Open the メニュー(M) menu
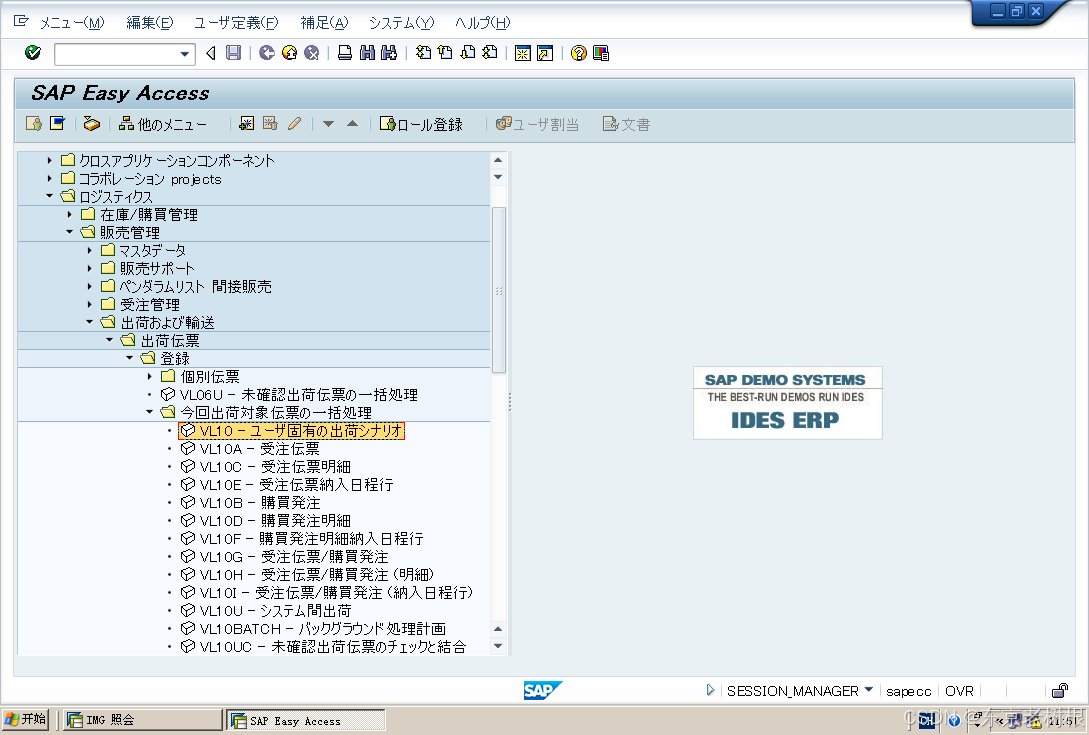Screen dimensions: 1089x735 coord(72,23)
